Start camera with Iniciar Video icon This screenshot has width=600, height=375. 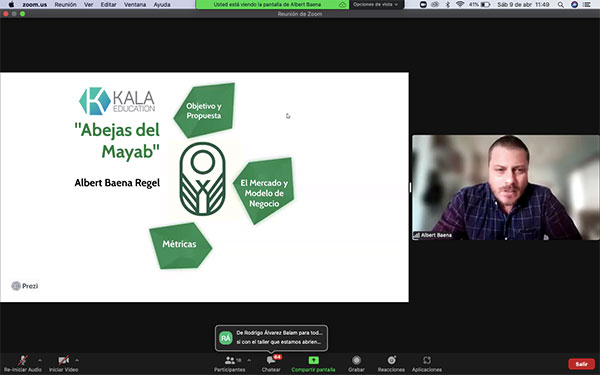click(x=64, y=360)
